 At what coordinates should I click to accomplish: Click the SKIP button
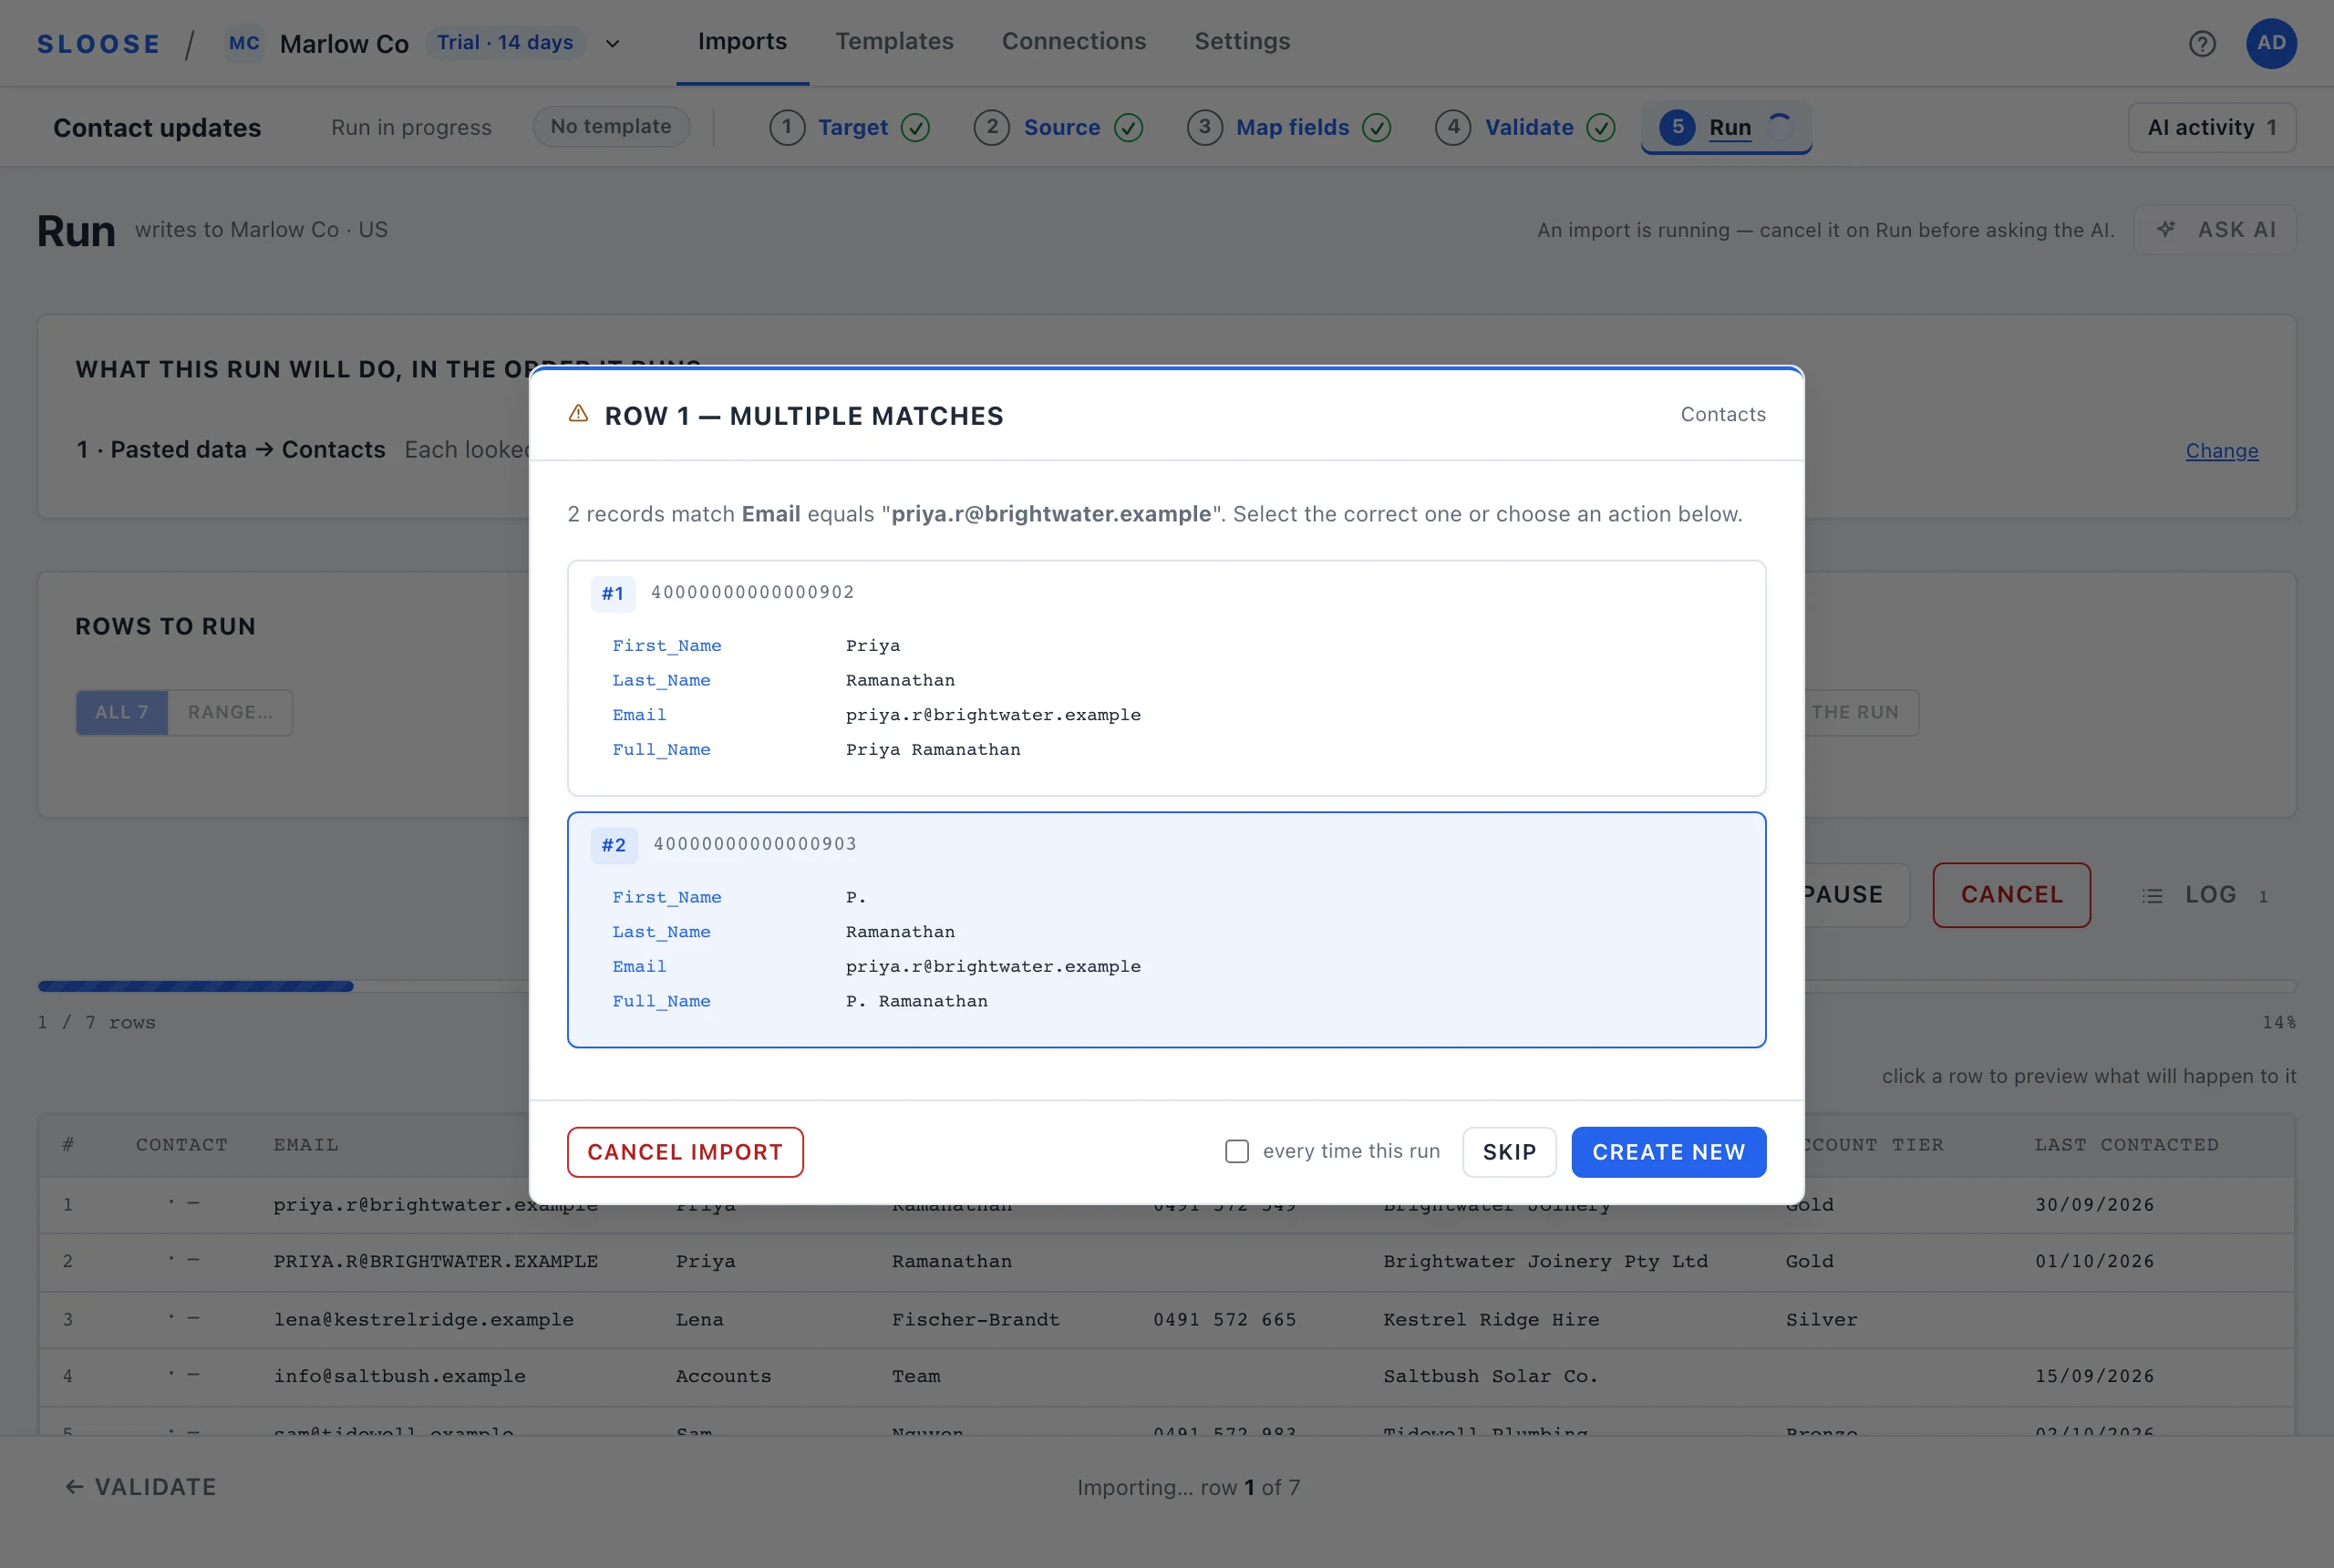tap(1509, 1152)
